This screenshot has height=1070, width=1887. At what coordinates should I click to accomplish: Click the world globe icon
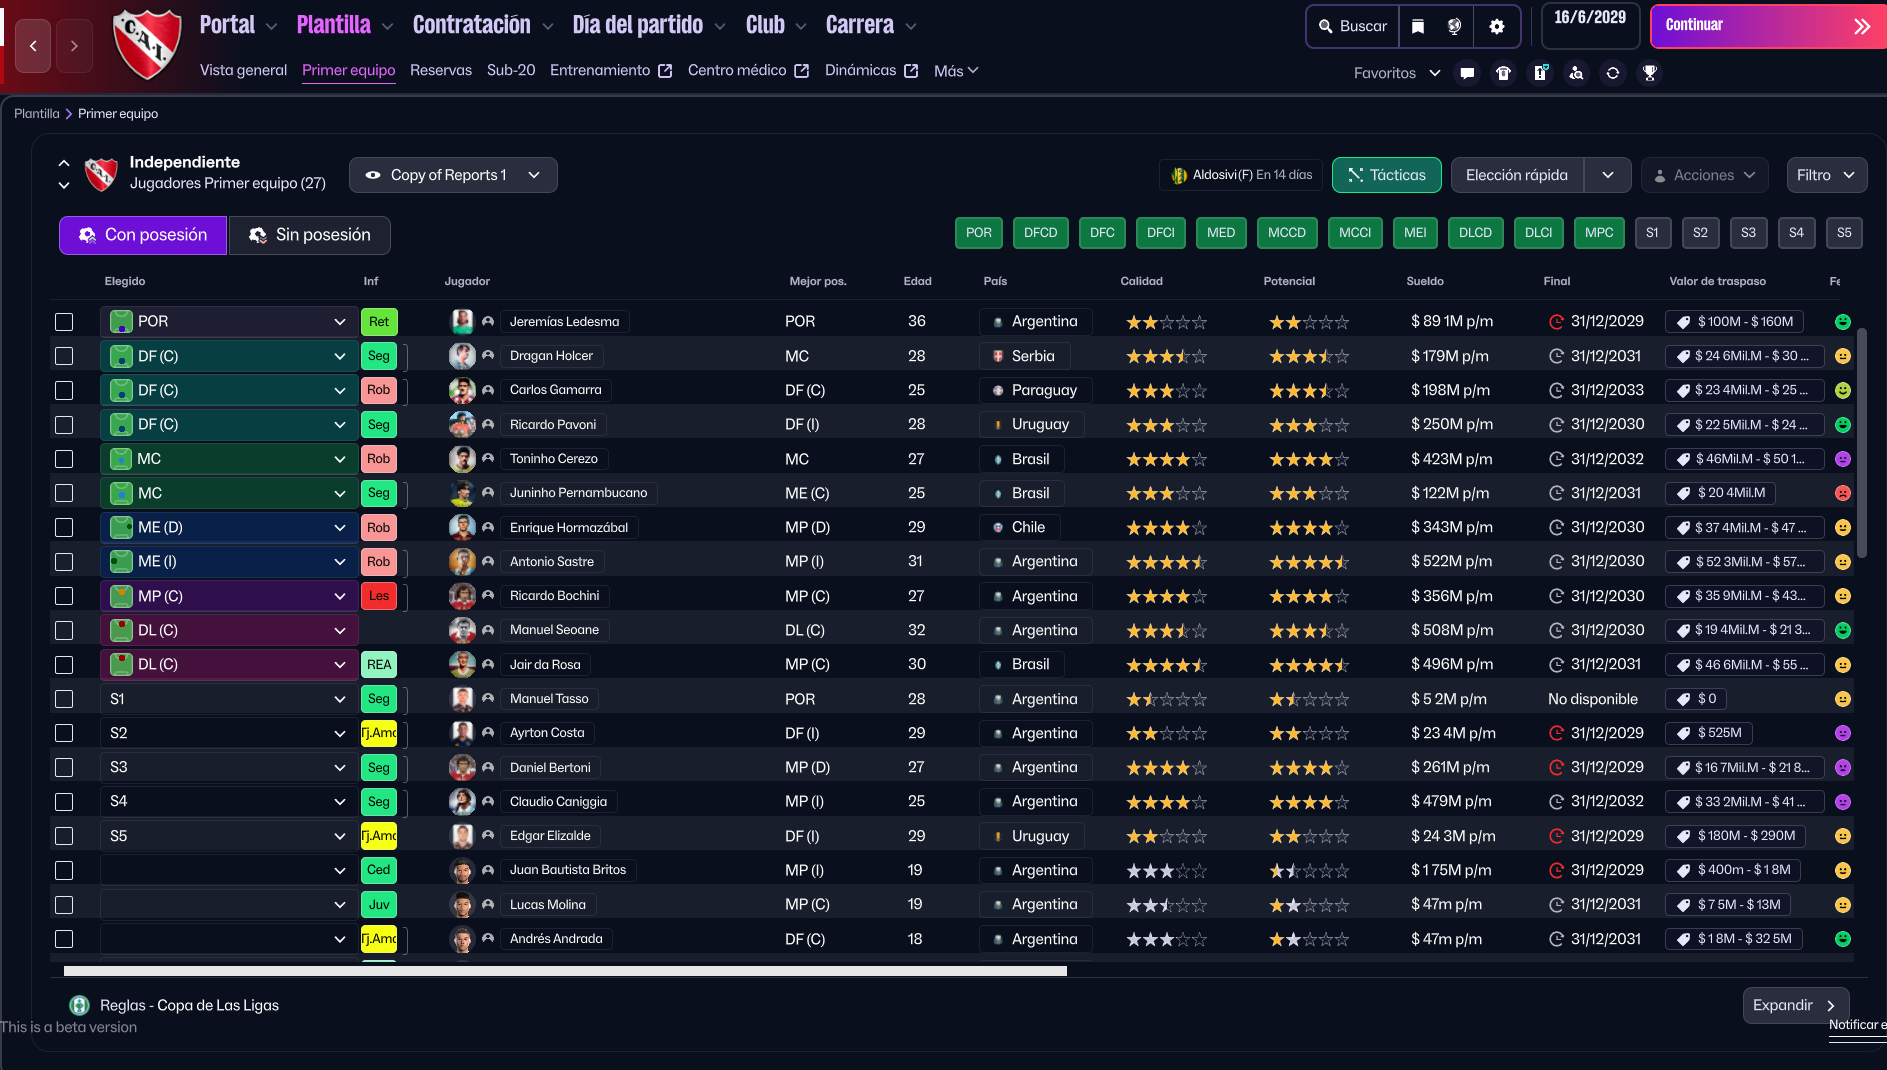point(1454,26)
